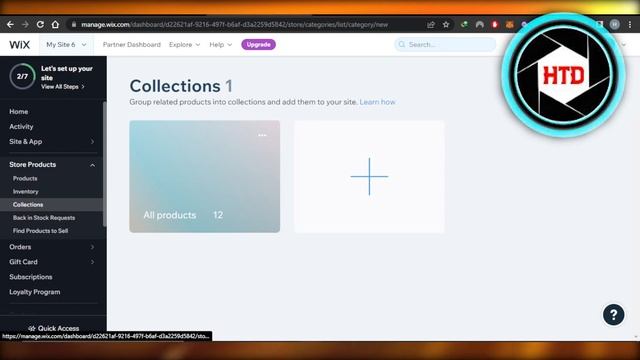Image resolution: width=640 pixels, height=360 pixels.
Task: Open the browser home icon
Action: (x=55, y=24)
